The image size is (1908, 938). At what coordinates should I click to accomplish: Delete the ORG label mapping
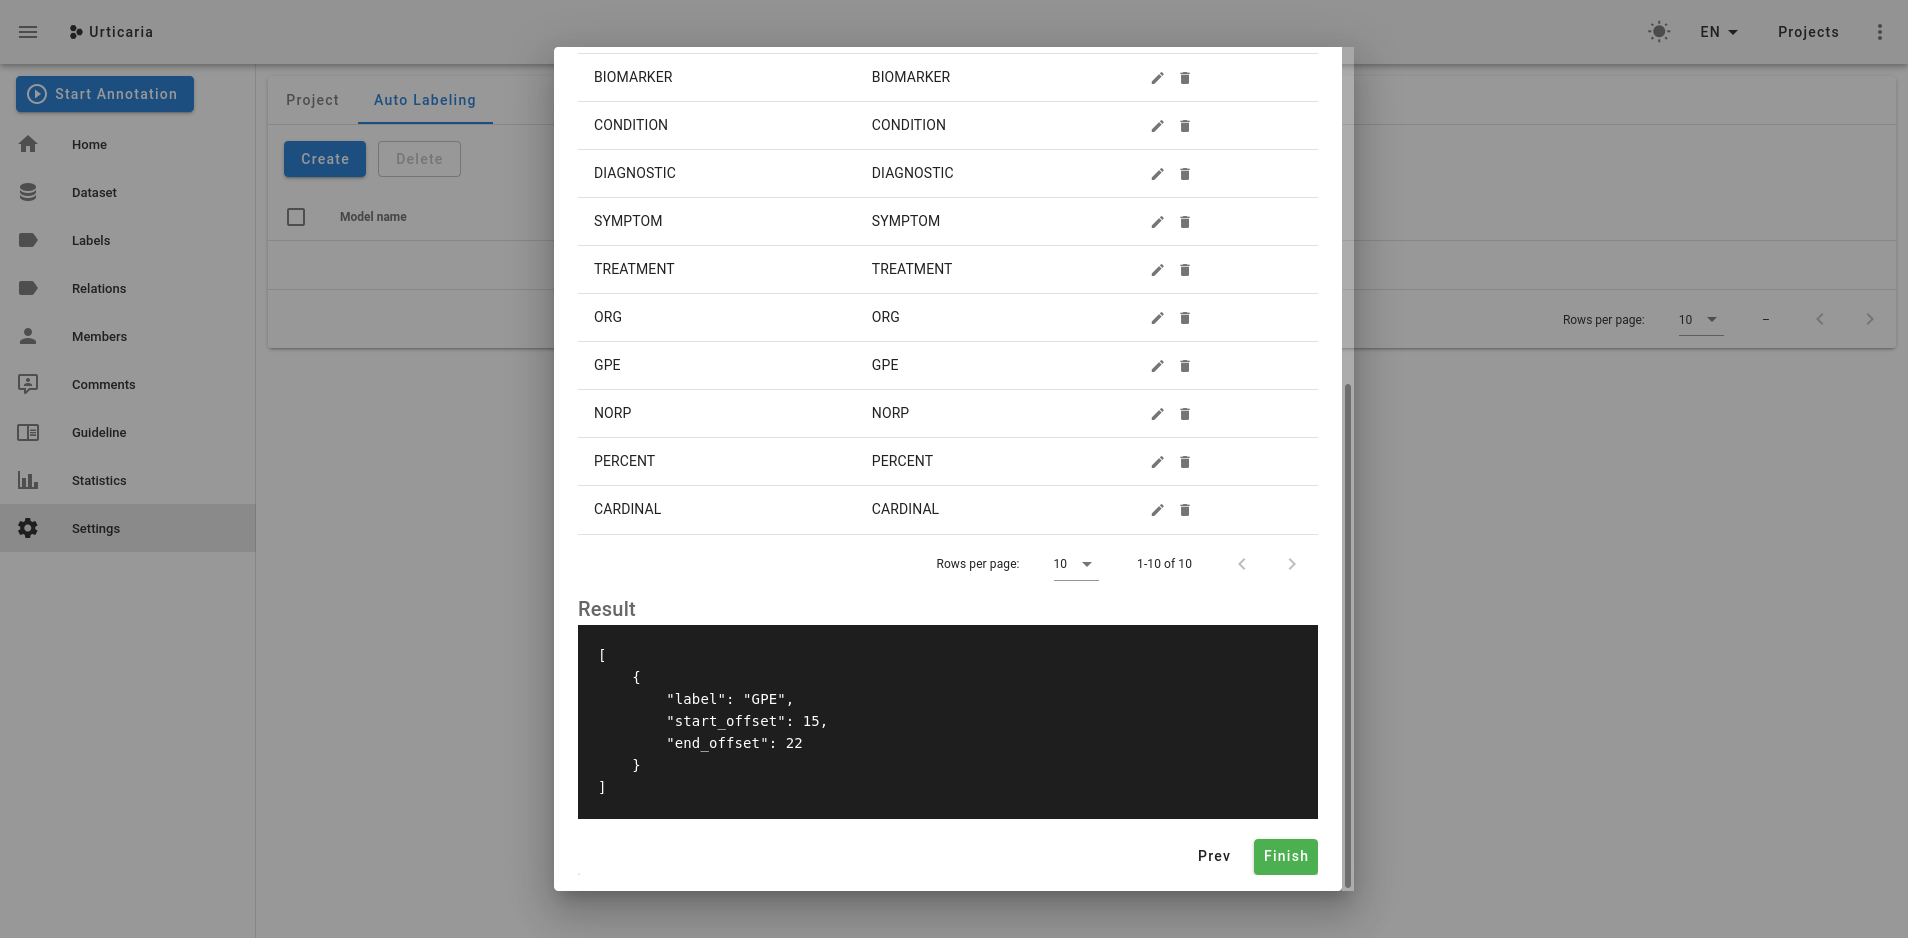pos(1185,318)
